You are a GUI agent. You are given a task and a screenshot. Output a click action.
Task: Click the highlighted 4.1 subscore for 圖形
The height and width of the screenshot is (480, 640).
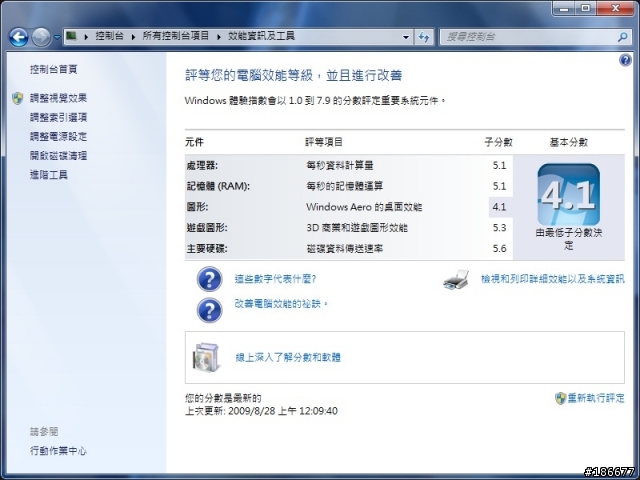click(x=499, y=207)
